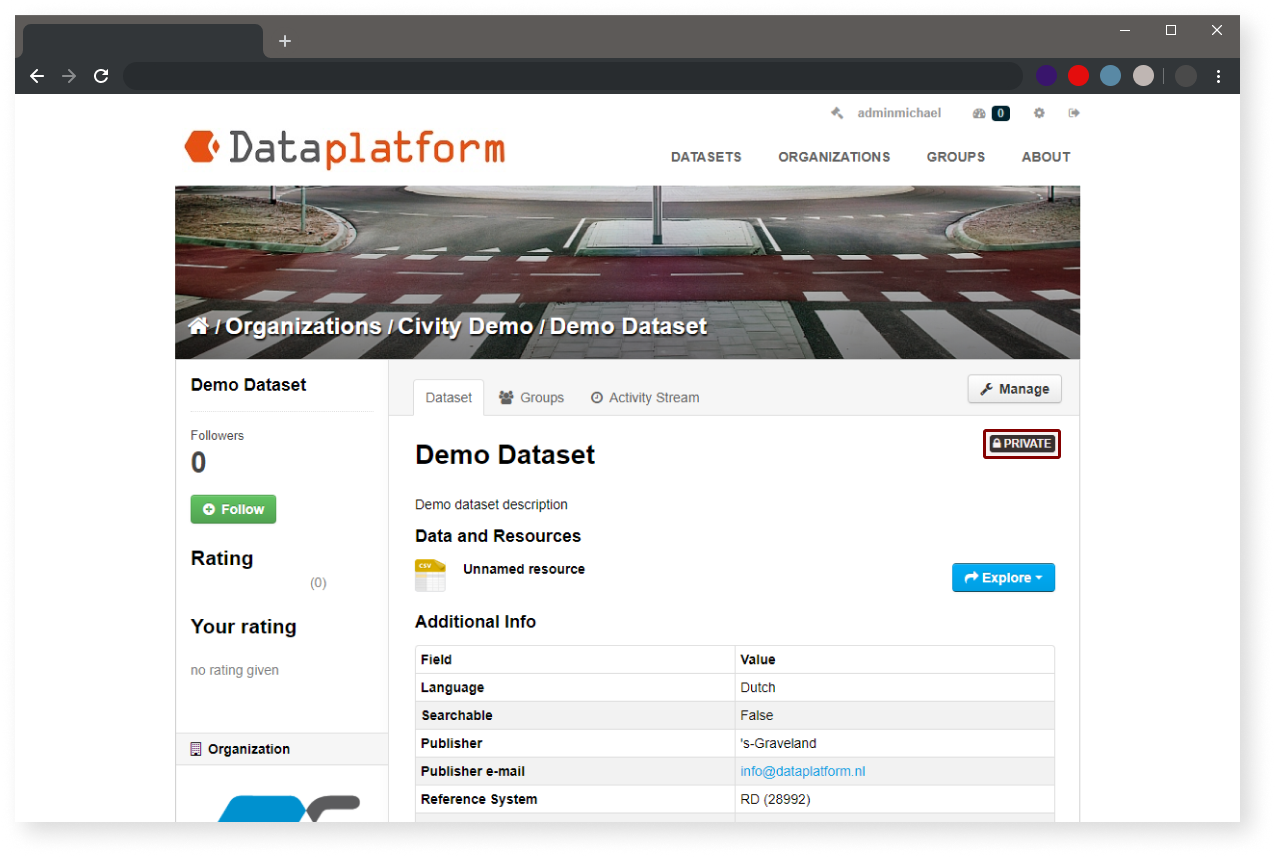Image resolution: width=1275 pixels, height=857 pixels.
Task: Click the 'Dutch' language value
Action: (x=758, y=687)
